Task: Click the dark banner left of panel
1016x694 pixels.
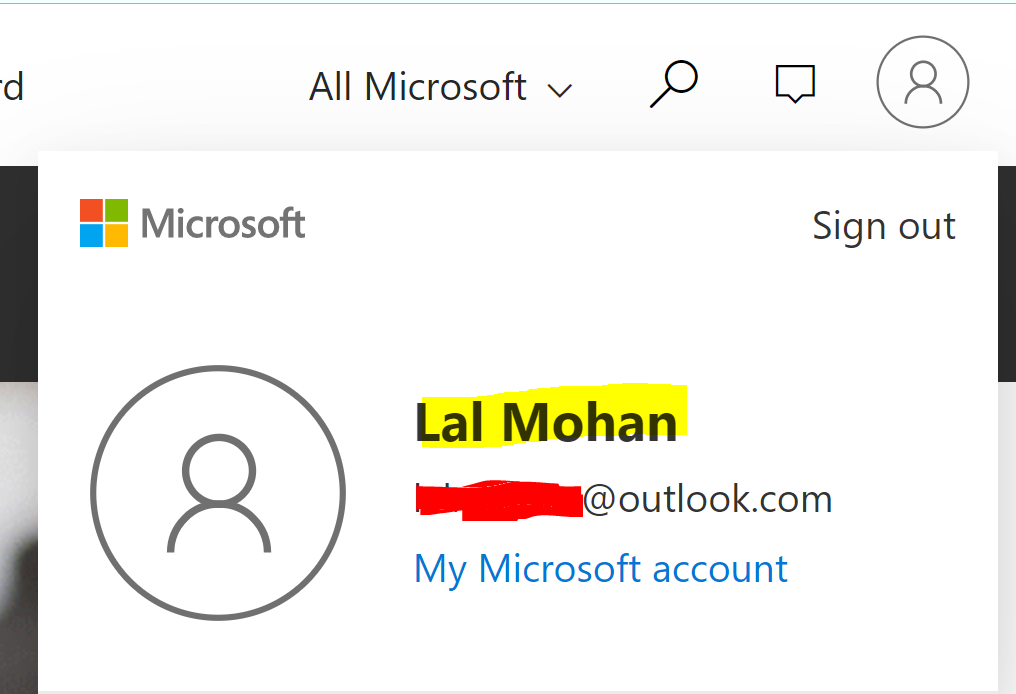Action: (x=18, y=270)
